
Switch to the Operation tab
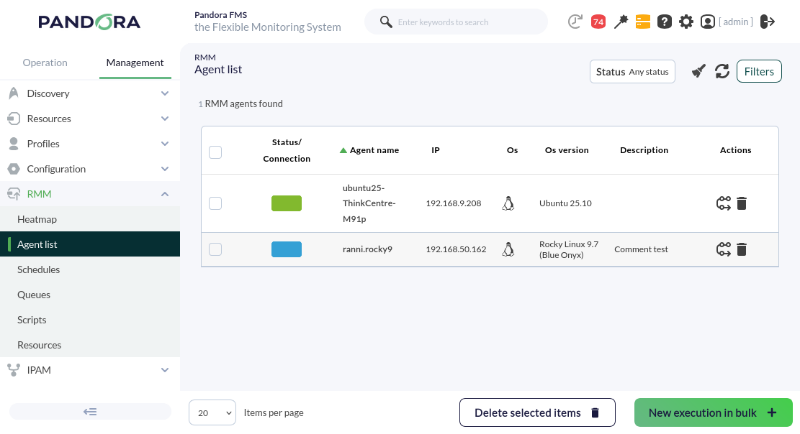tap(45, 63)
